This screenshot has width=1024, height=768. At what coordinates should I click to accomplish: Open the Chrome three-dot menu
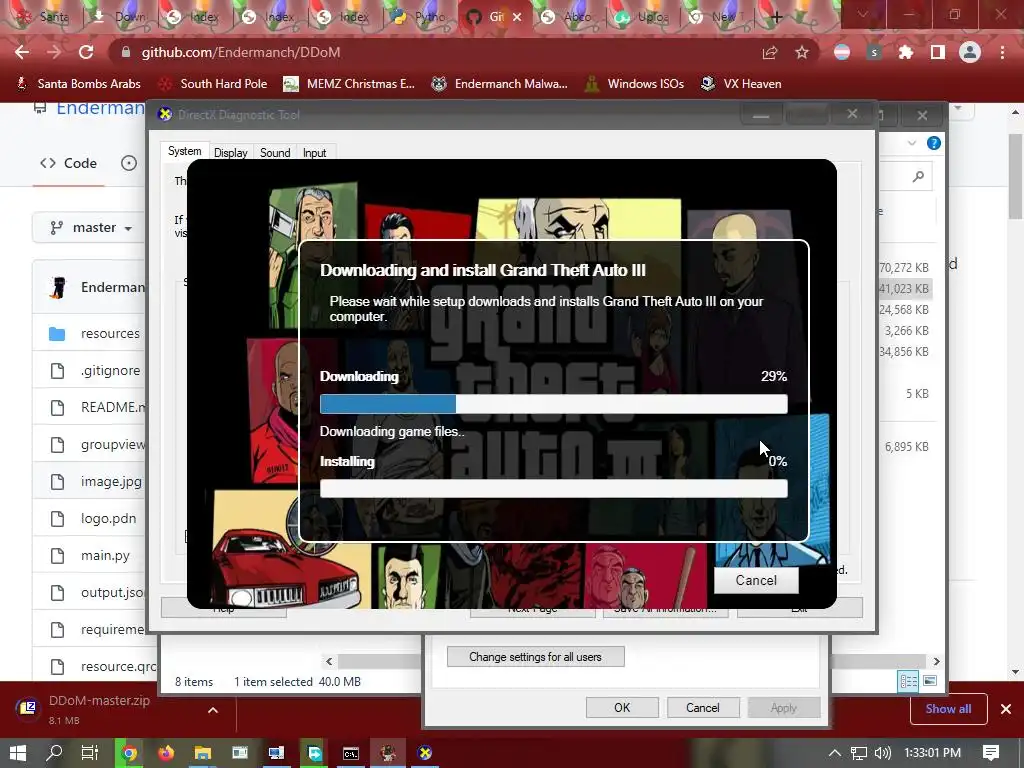click(x=1002, y=52)
